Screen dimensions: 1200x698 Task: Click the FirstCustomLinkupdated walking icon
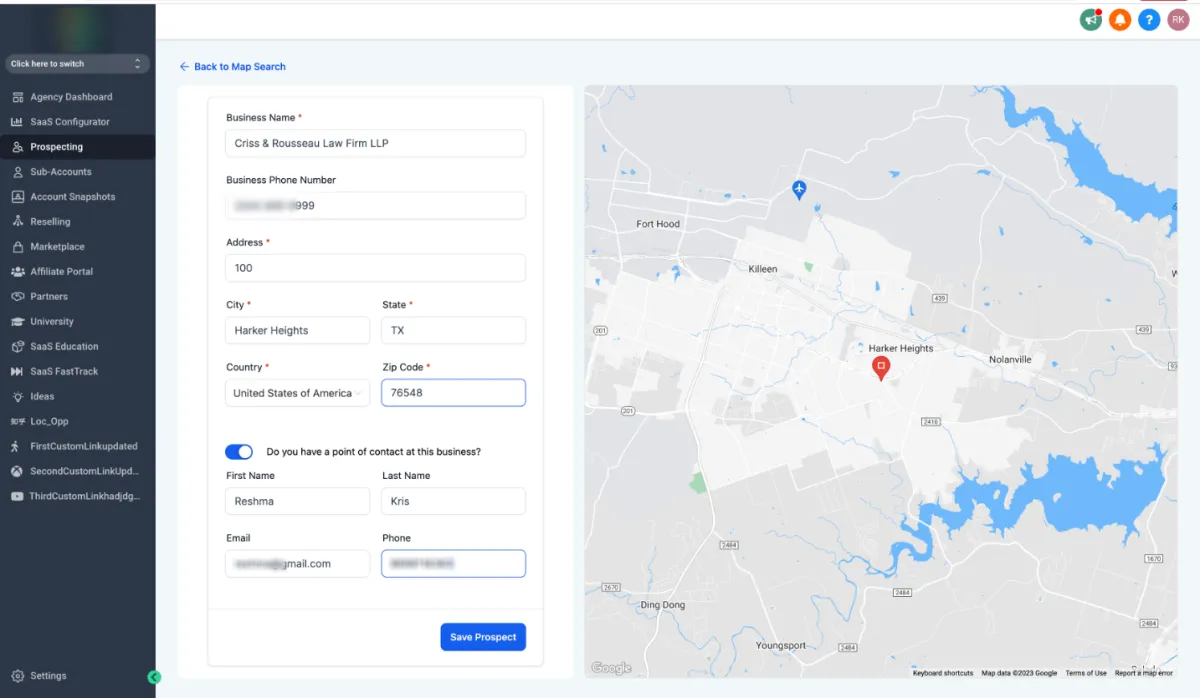[x=17, y=447]
